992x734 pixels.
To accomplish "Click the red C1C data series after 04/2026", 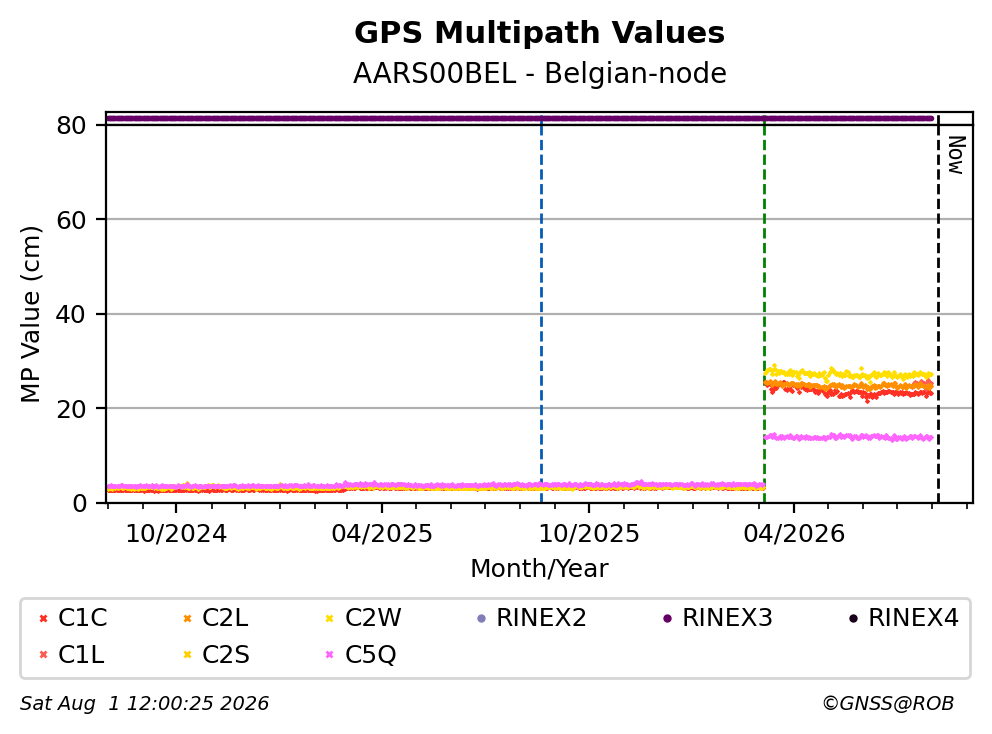I will pos(848,393).
